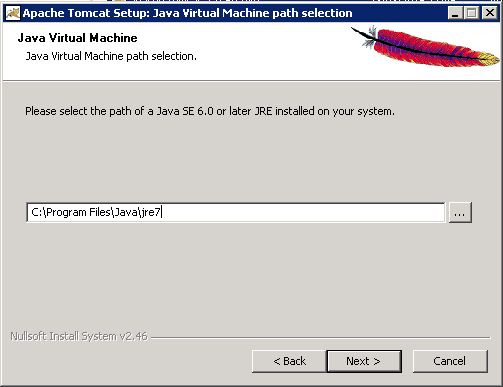Click 'Java SE 6.0' in the instruction text
The height and width of the screenshot is (387, 503).
click(185, 111)
